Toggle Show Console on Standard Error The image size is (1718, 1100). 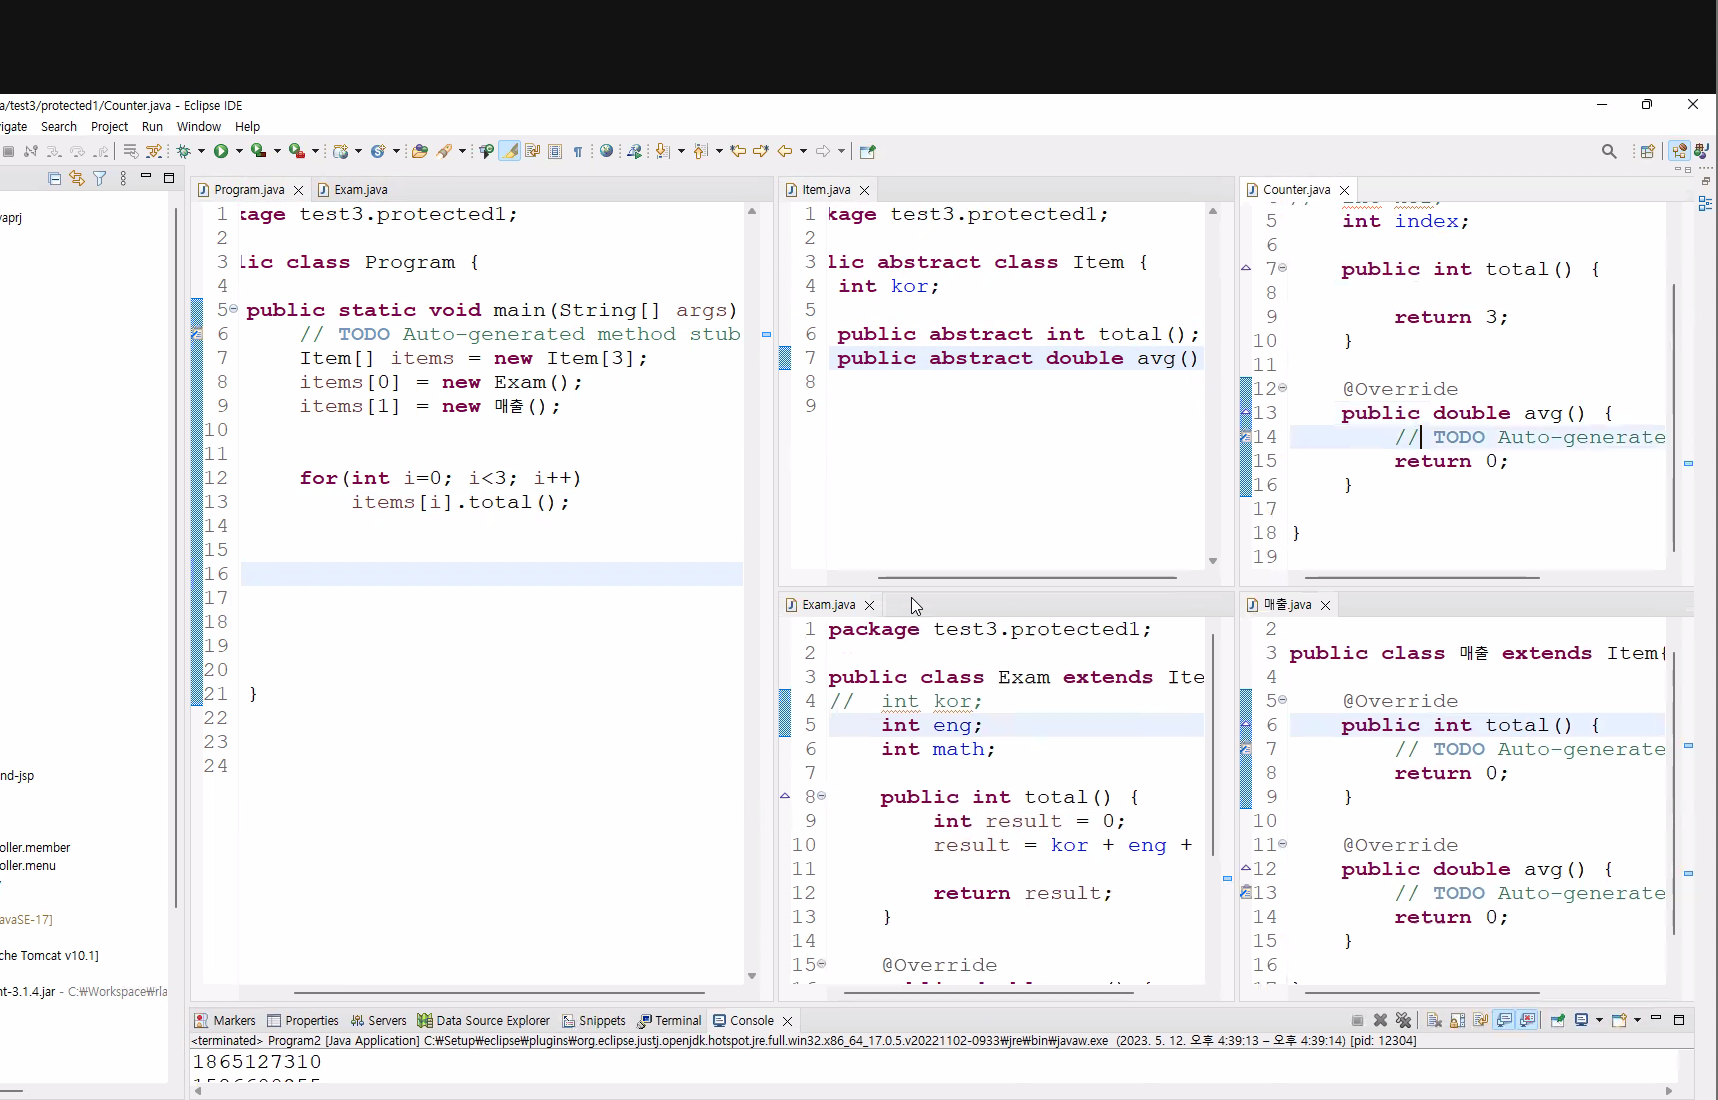tap(1527, 1020)
